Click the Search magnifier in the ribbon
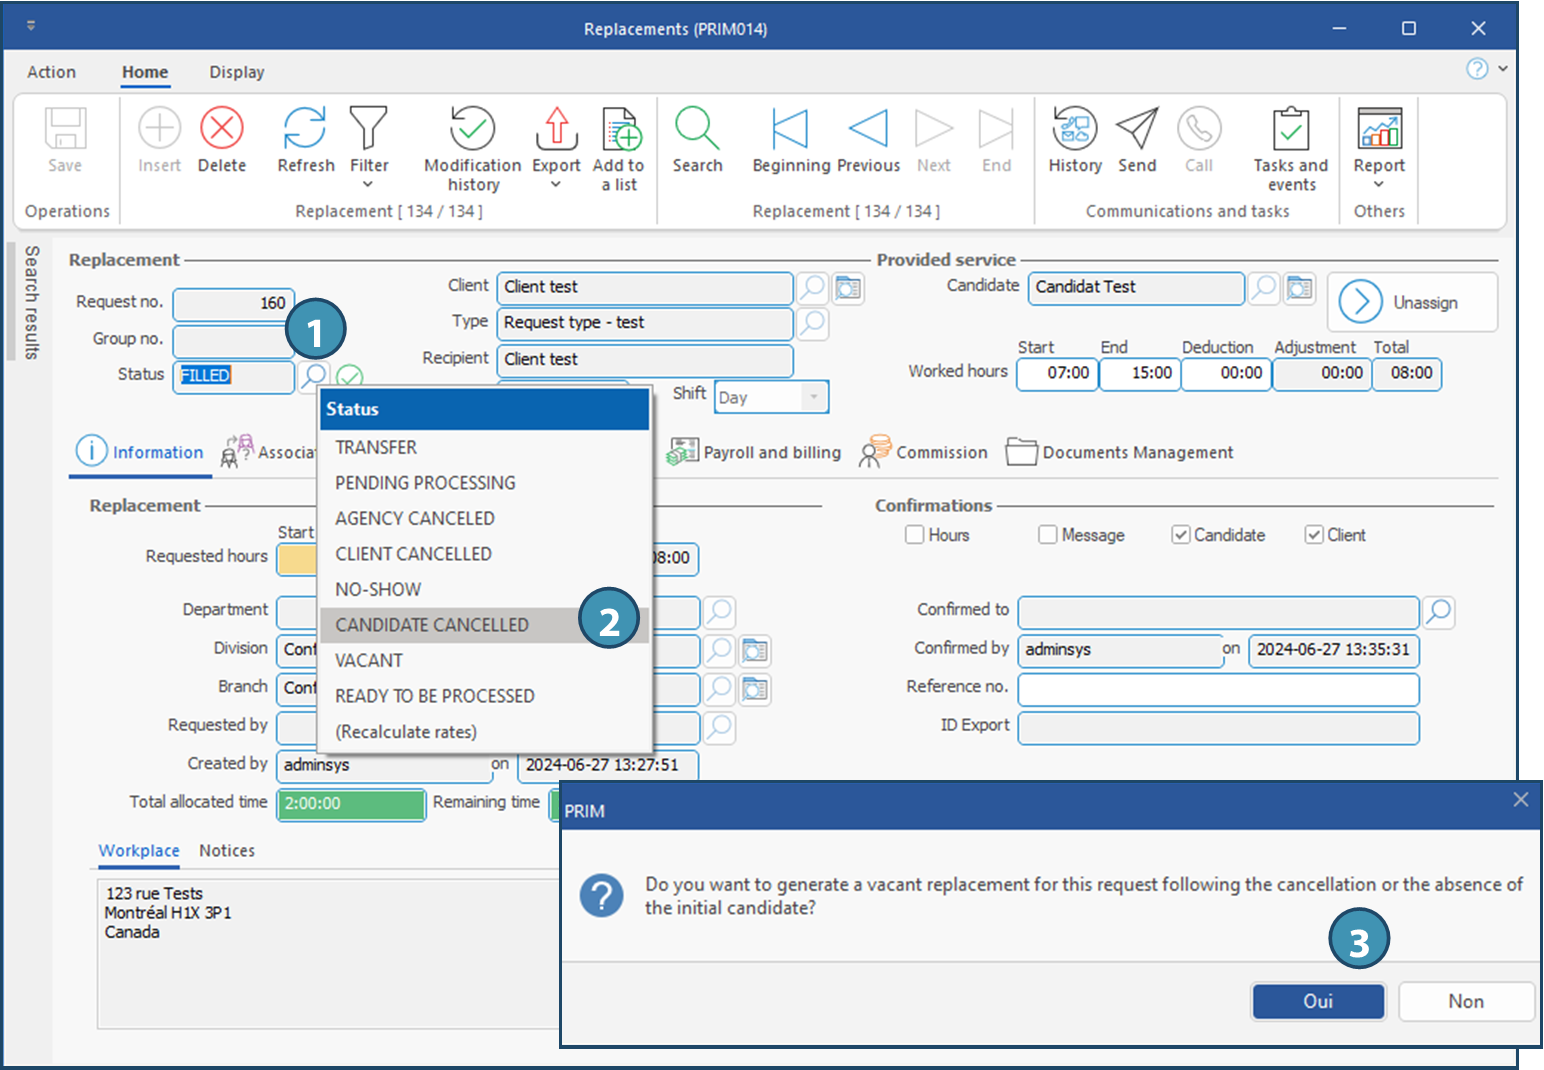 coord(697,129)
